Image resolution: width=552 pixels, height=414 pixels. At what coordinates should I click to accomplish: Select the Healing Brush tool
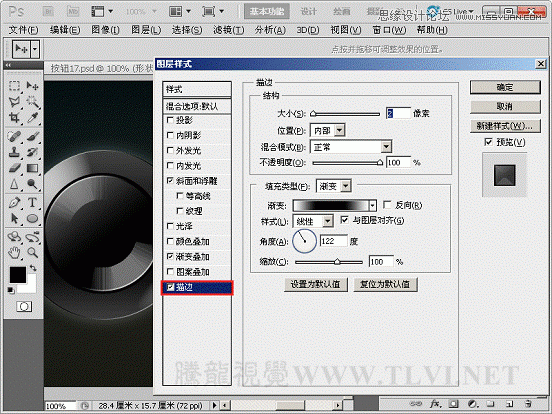pos(14,136)
